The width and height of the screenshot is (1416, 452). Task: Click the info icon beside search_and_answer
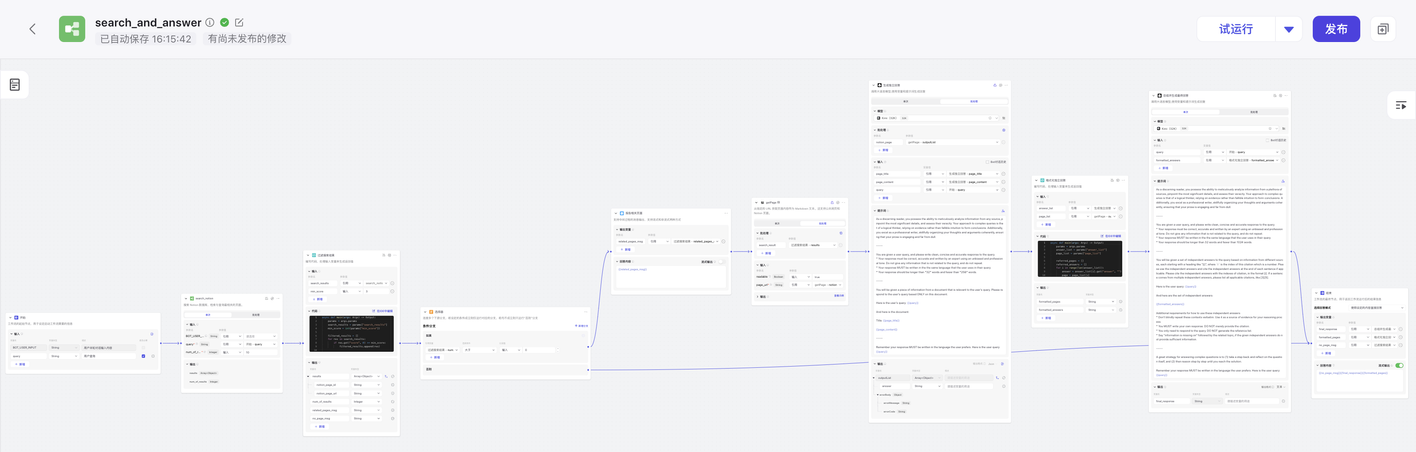pyautogui.click(x=210, y=22)
